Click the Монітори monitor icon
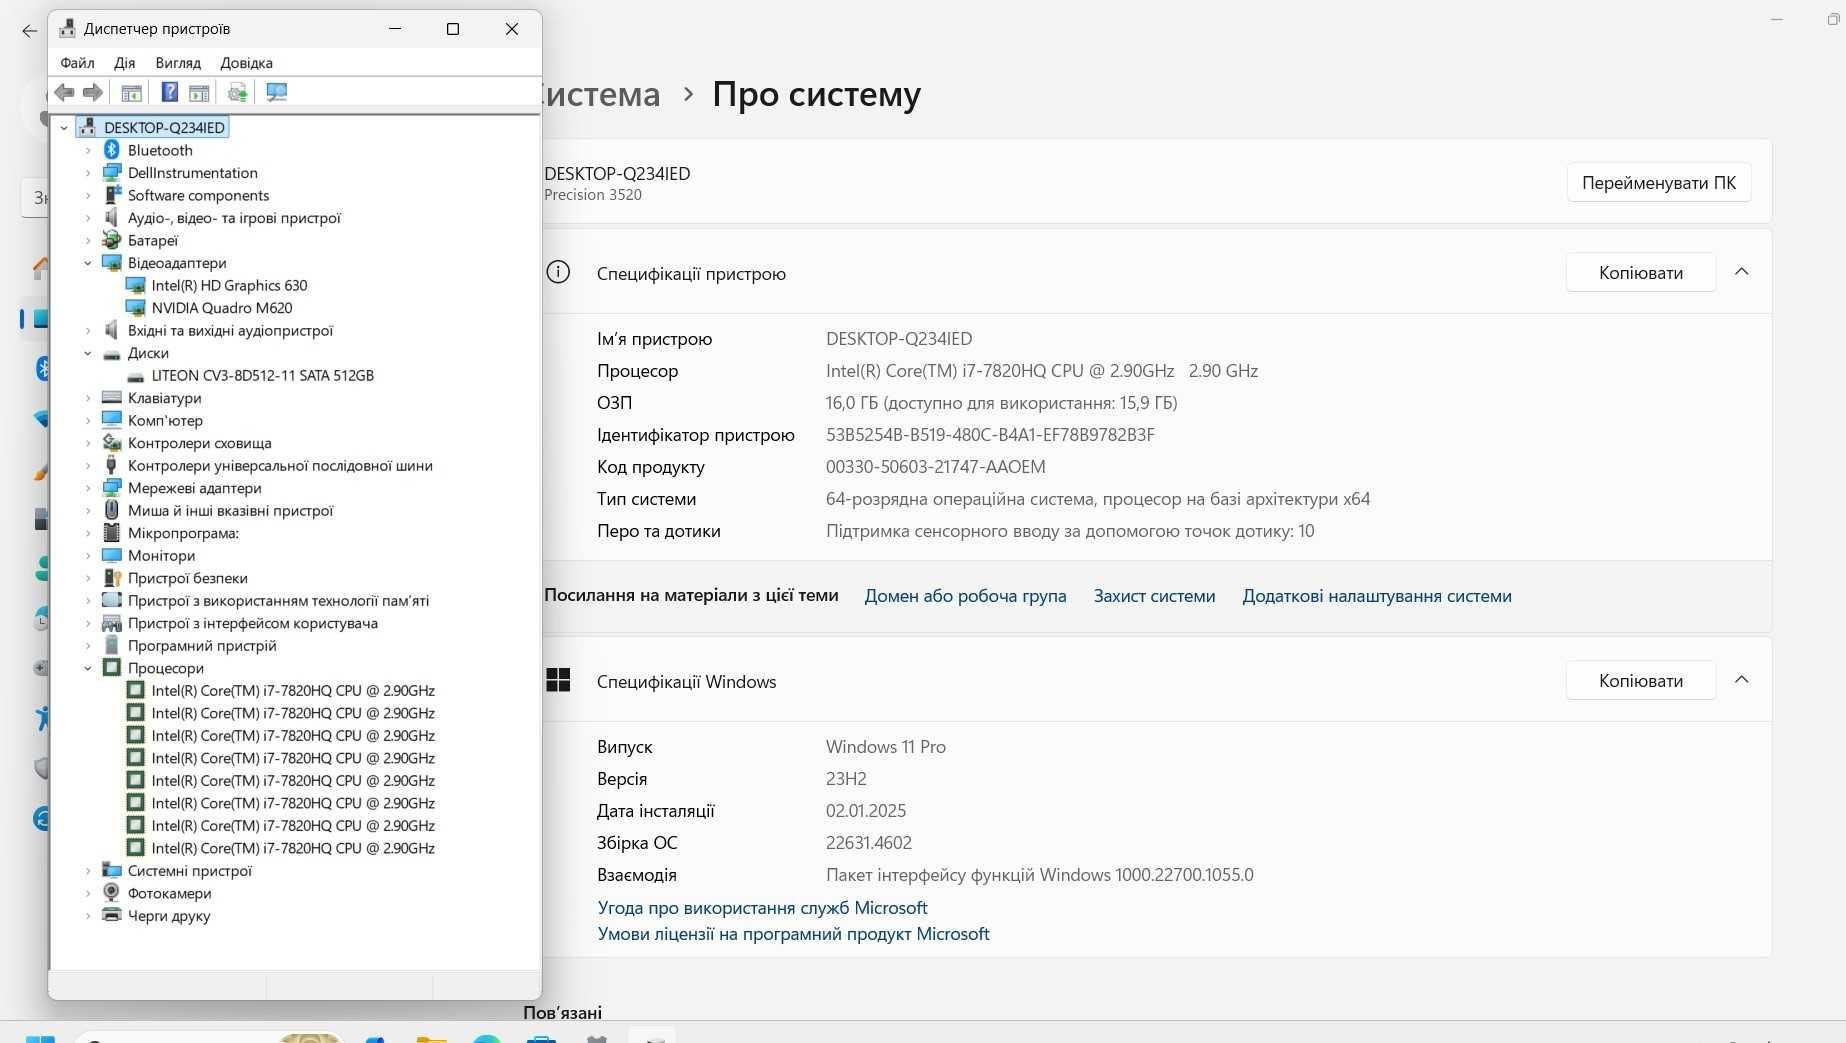 (x=112, y=555)
